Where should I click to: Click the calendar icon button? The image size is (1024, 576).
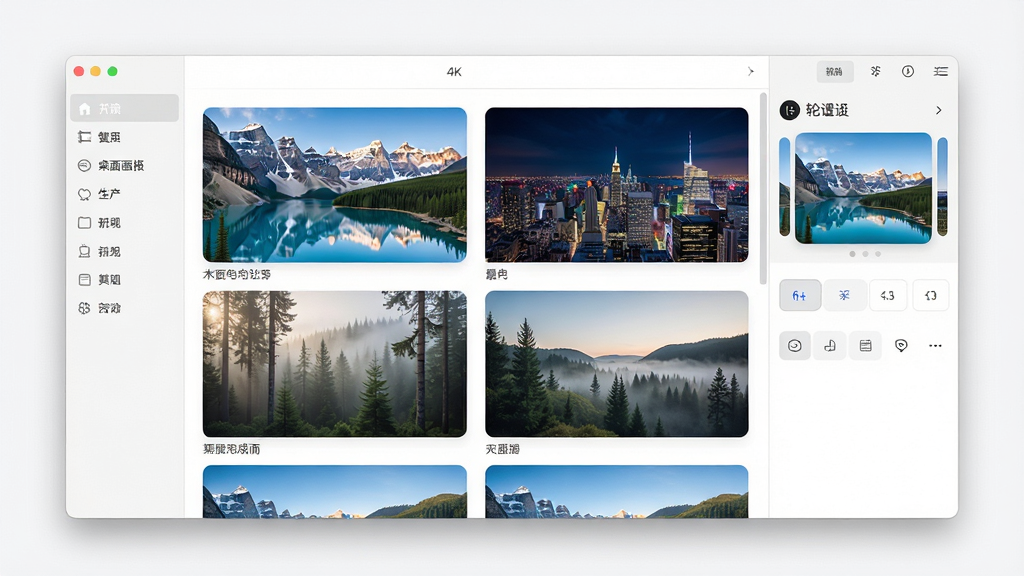(x=865, y=345)
